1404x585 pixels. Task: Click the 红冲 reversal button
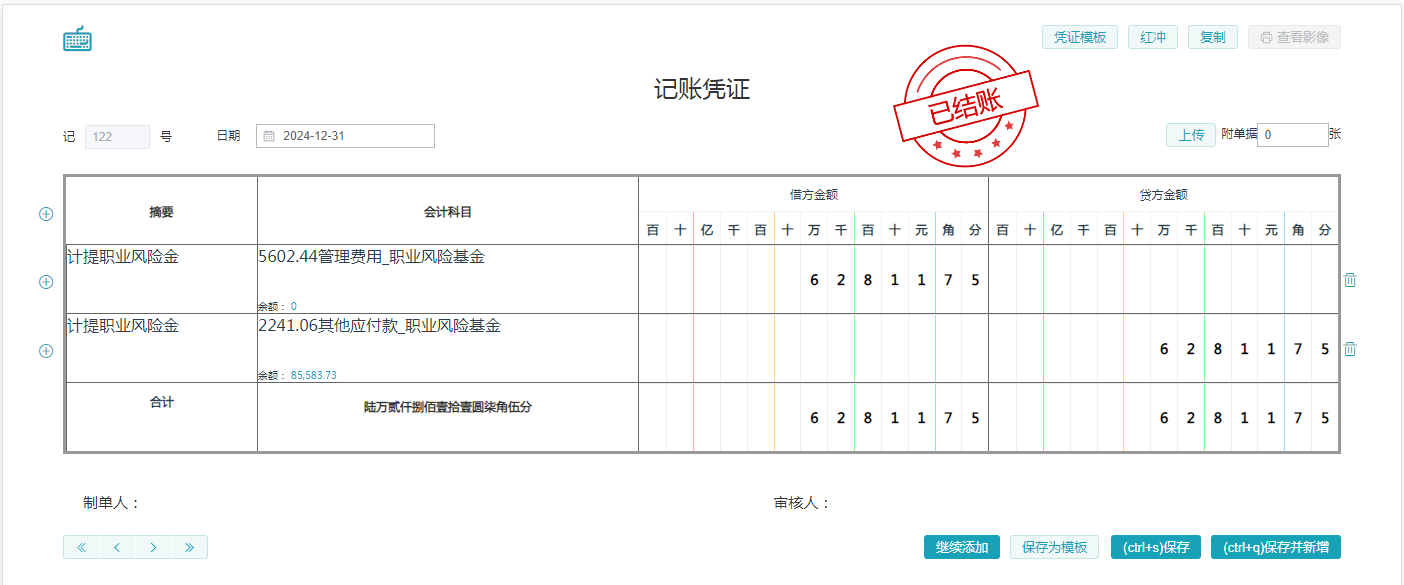(1153, 37)
